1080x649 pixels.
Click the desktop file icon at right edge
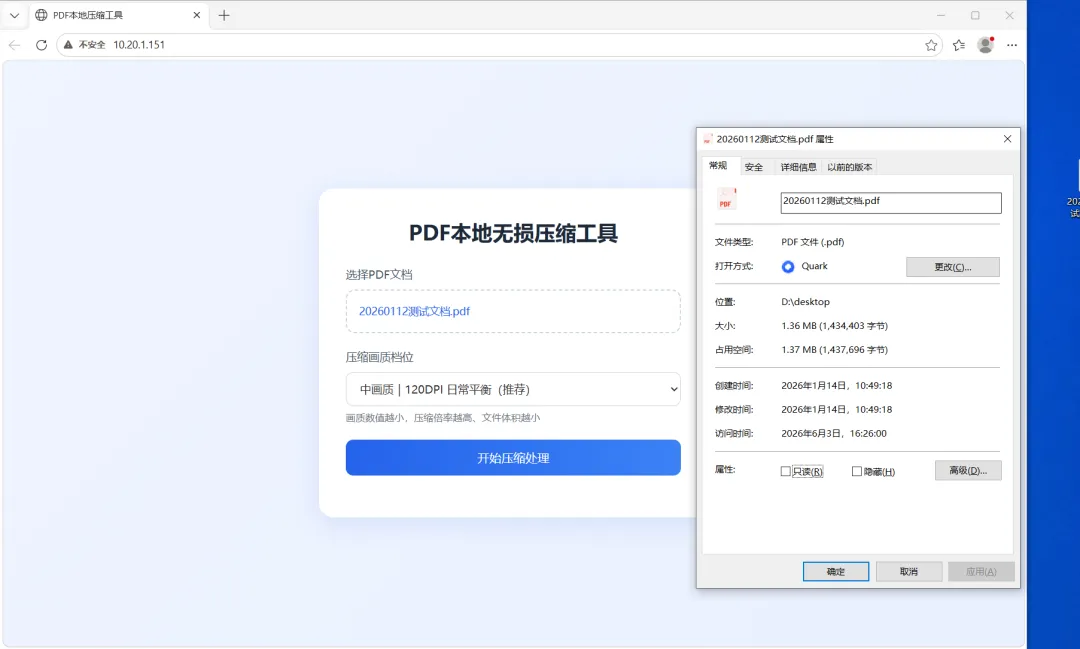(1074, 189)
